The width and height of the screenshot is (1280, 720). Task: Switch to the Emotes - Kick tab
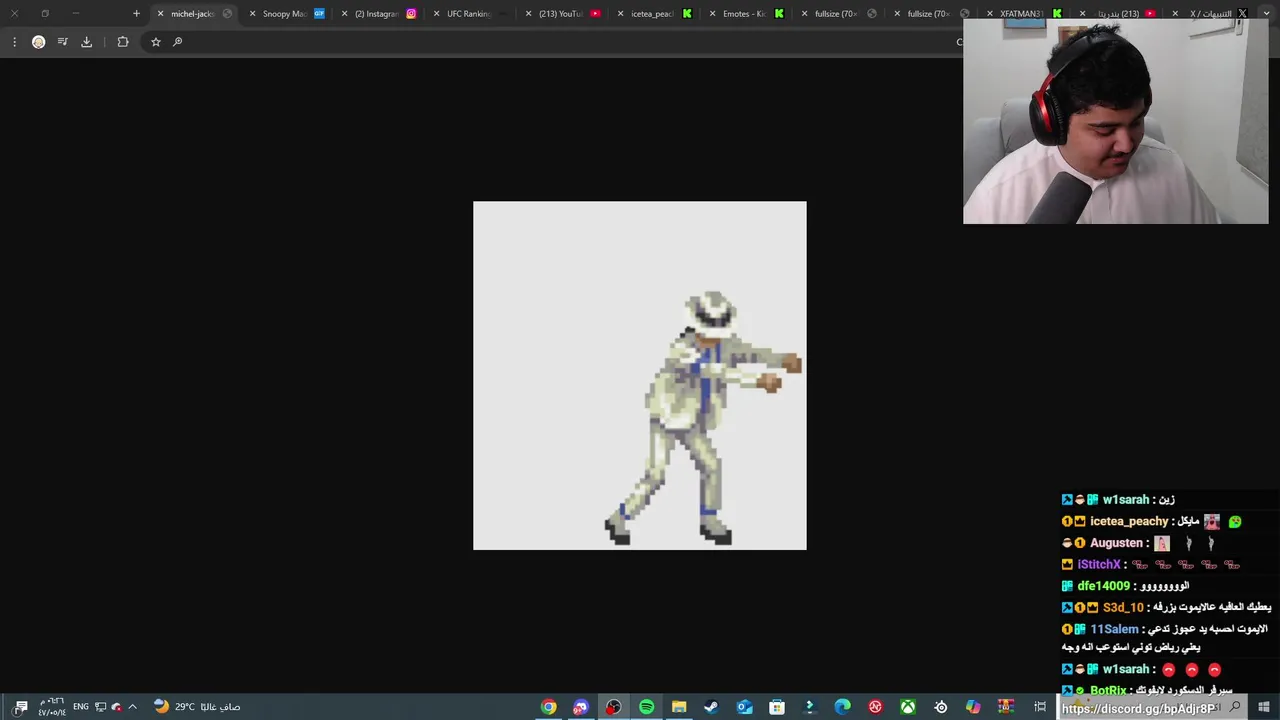[745, 14]
